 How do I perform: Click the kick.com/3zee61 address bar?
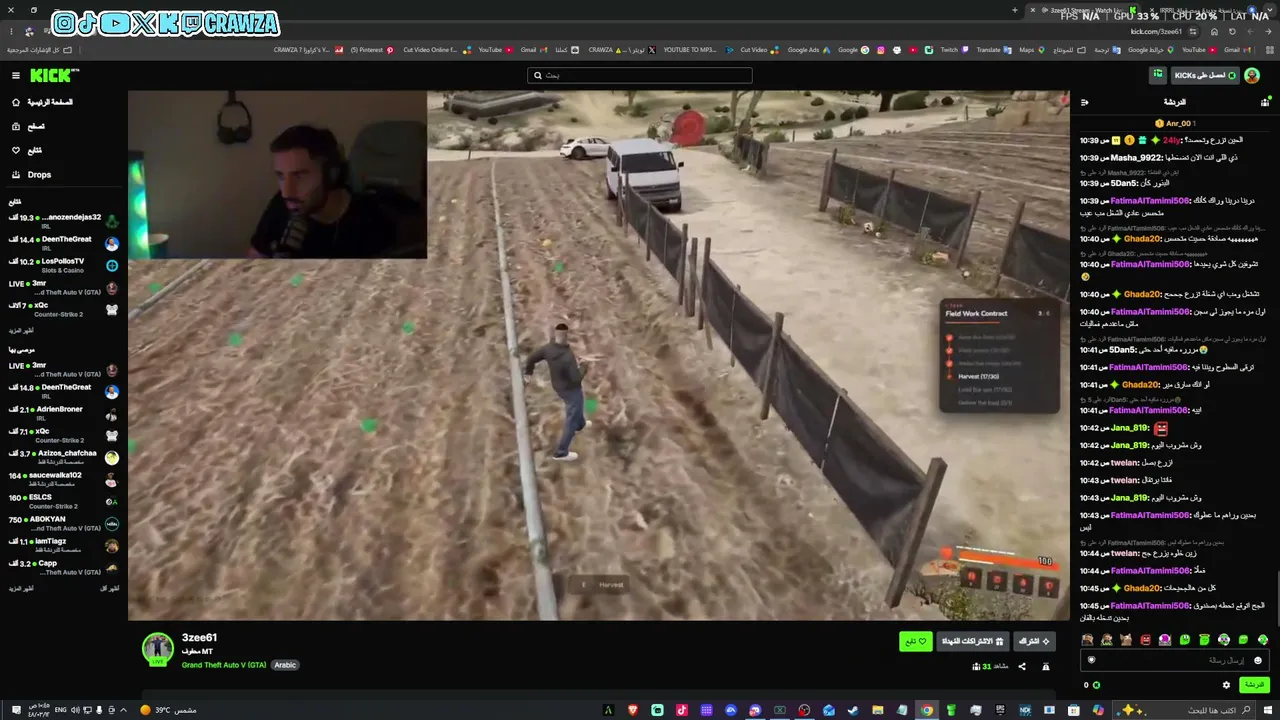[x=1155, y=31]
